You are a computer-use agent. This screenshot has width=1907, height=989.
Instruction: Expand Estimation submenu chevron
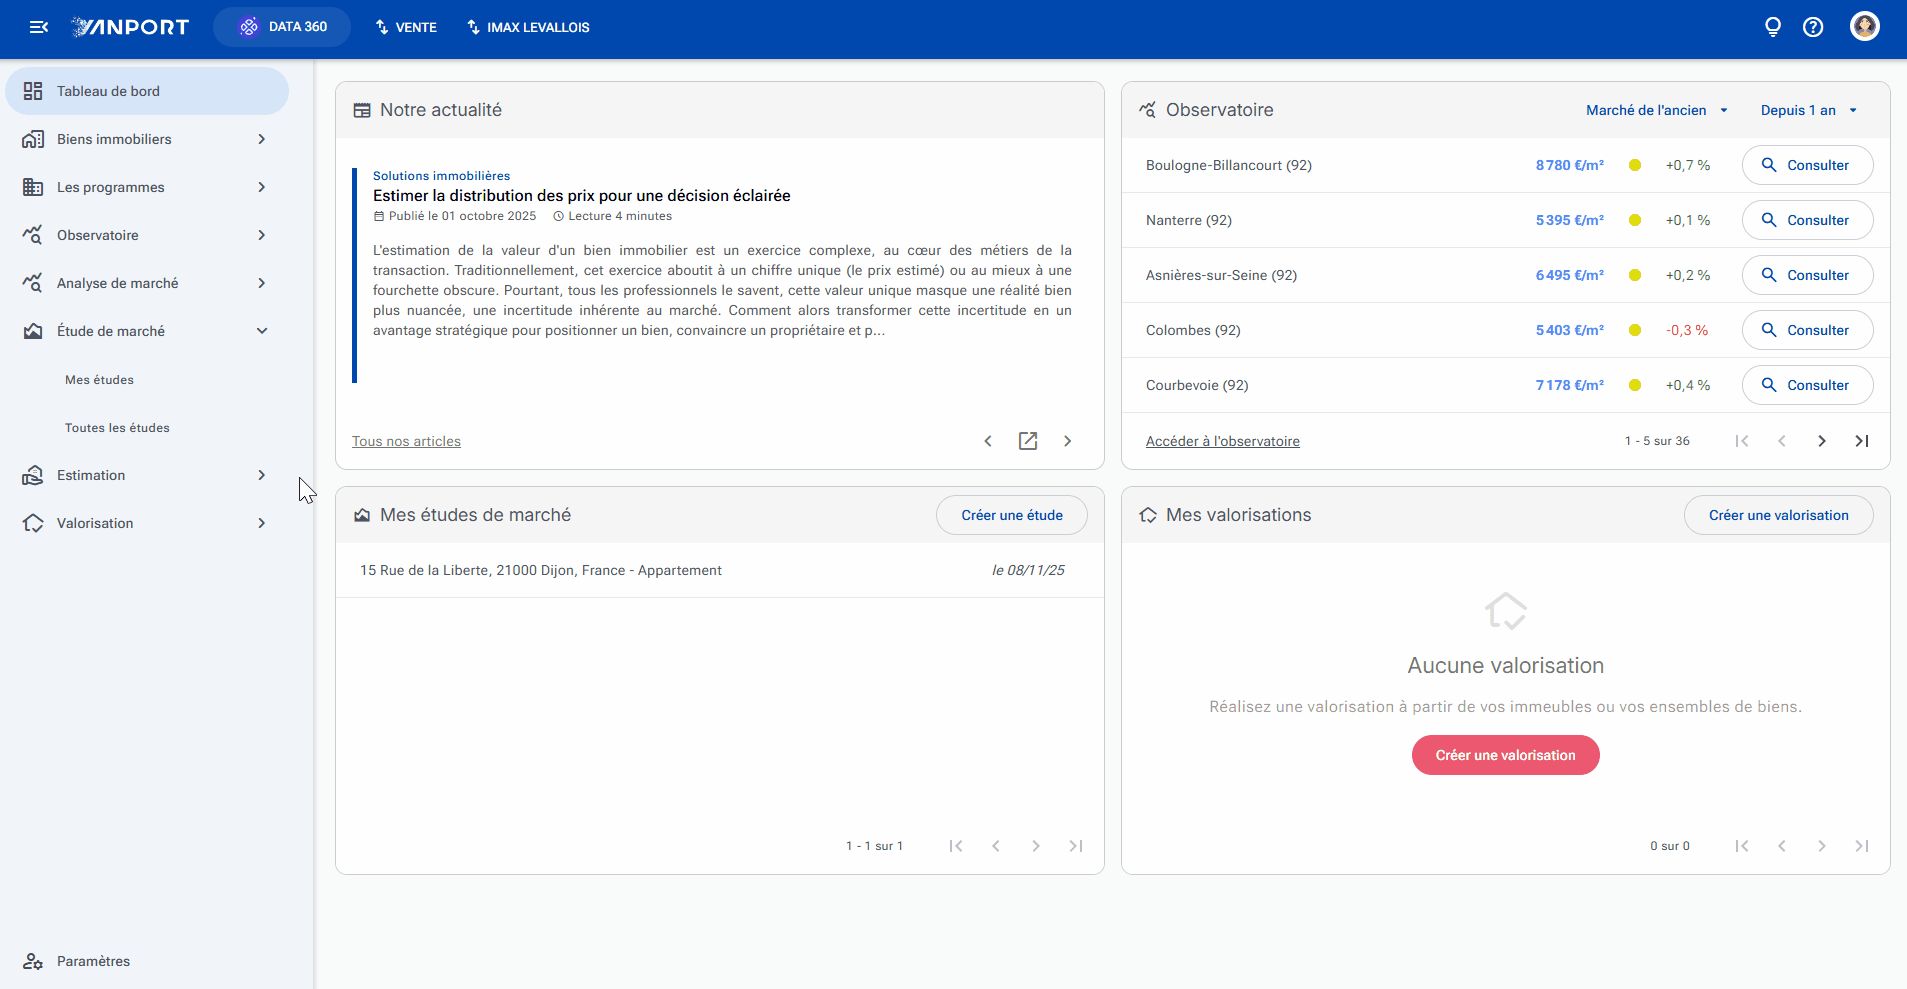262,475
